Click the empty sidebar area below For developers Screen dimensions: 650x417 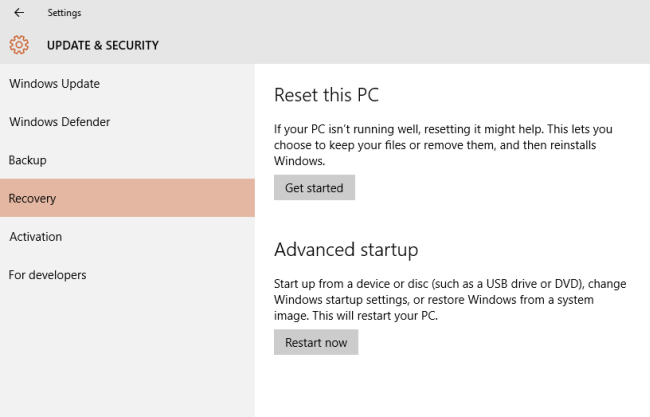127,350
